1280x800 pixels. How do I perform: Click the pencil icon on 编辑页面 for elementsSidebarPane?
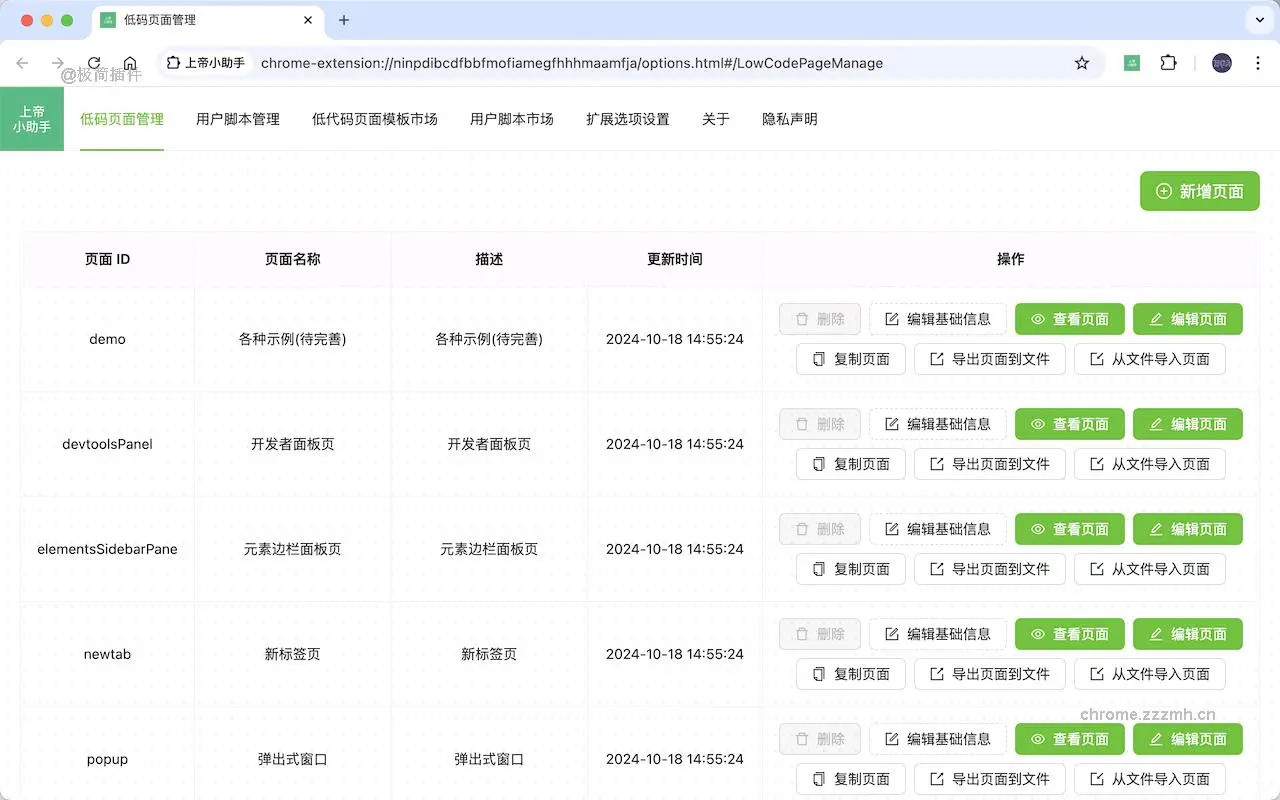1158,529
